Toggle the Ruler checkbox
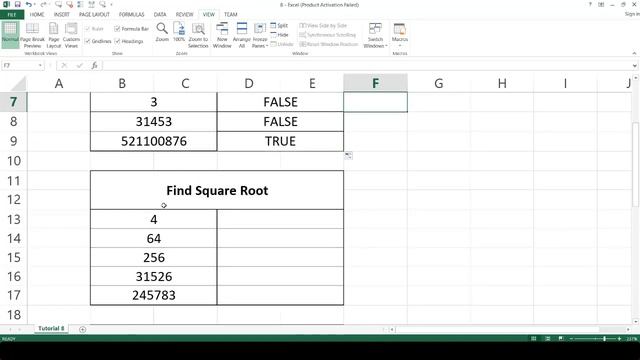 (x=94, y=29)
